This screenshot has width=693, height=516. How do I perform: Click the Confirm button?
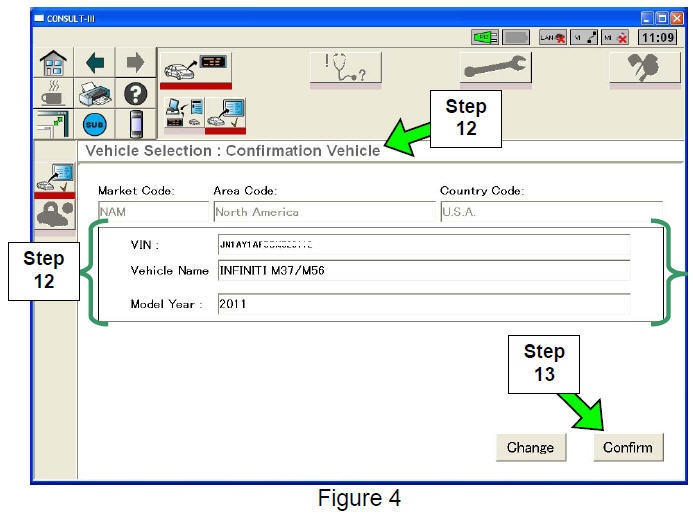627,447
